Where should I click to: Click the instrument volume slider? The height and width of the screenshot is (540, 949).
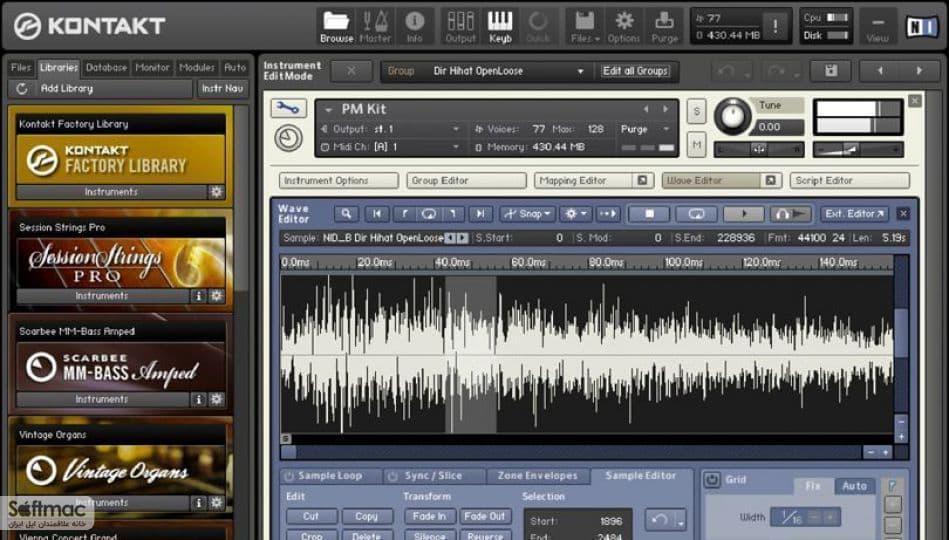click(x=858, y=149)
